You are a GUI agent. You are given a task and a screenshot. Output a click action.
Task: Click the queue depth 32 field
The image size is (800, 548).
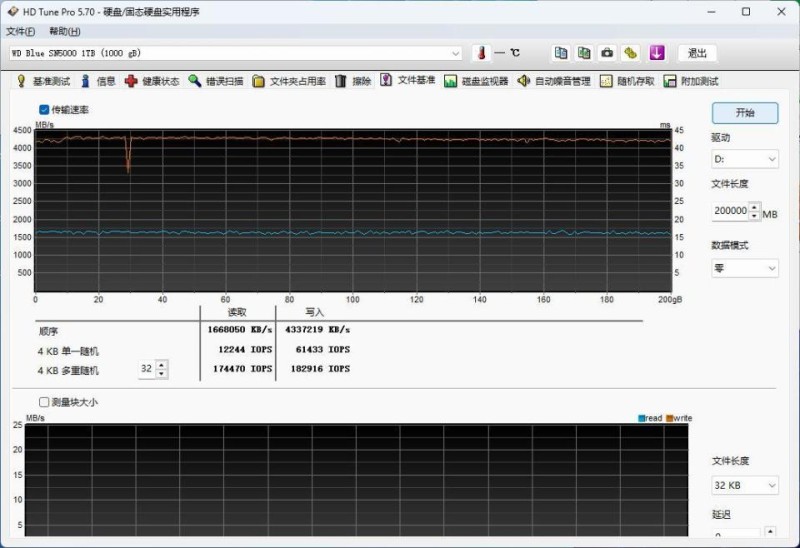(147, 369)
